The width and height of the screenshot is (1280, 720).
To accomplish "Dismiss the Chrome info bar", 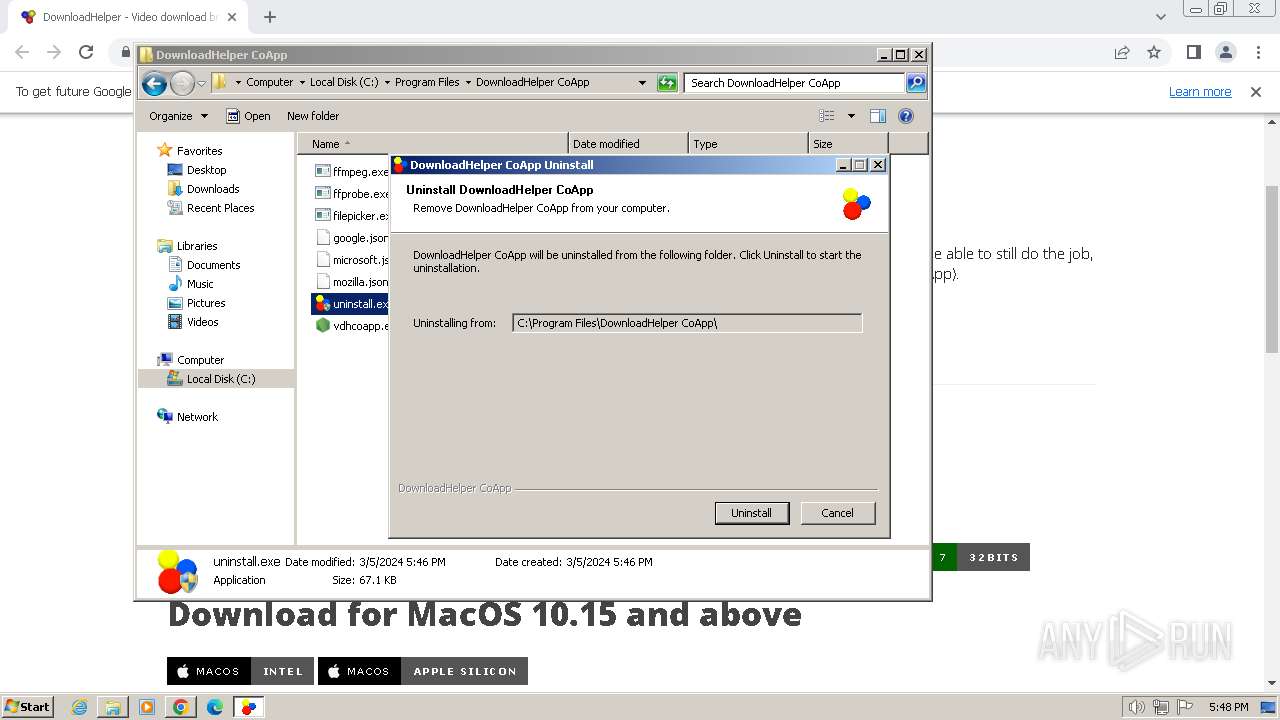I will [1256, 92].
